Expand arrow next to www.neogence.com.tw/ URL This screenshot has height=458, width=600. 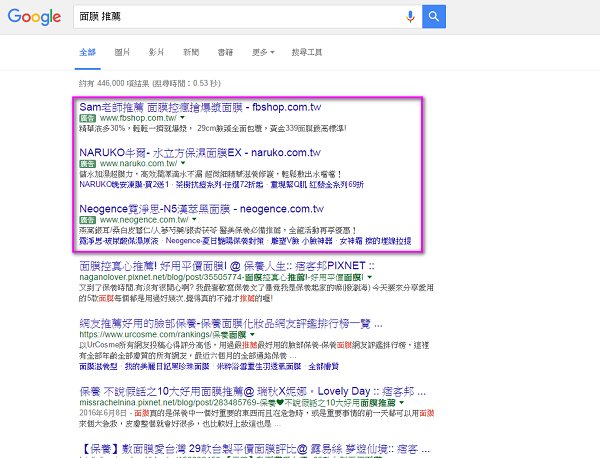194,220
